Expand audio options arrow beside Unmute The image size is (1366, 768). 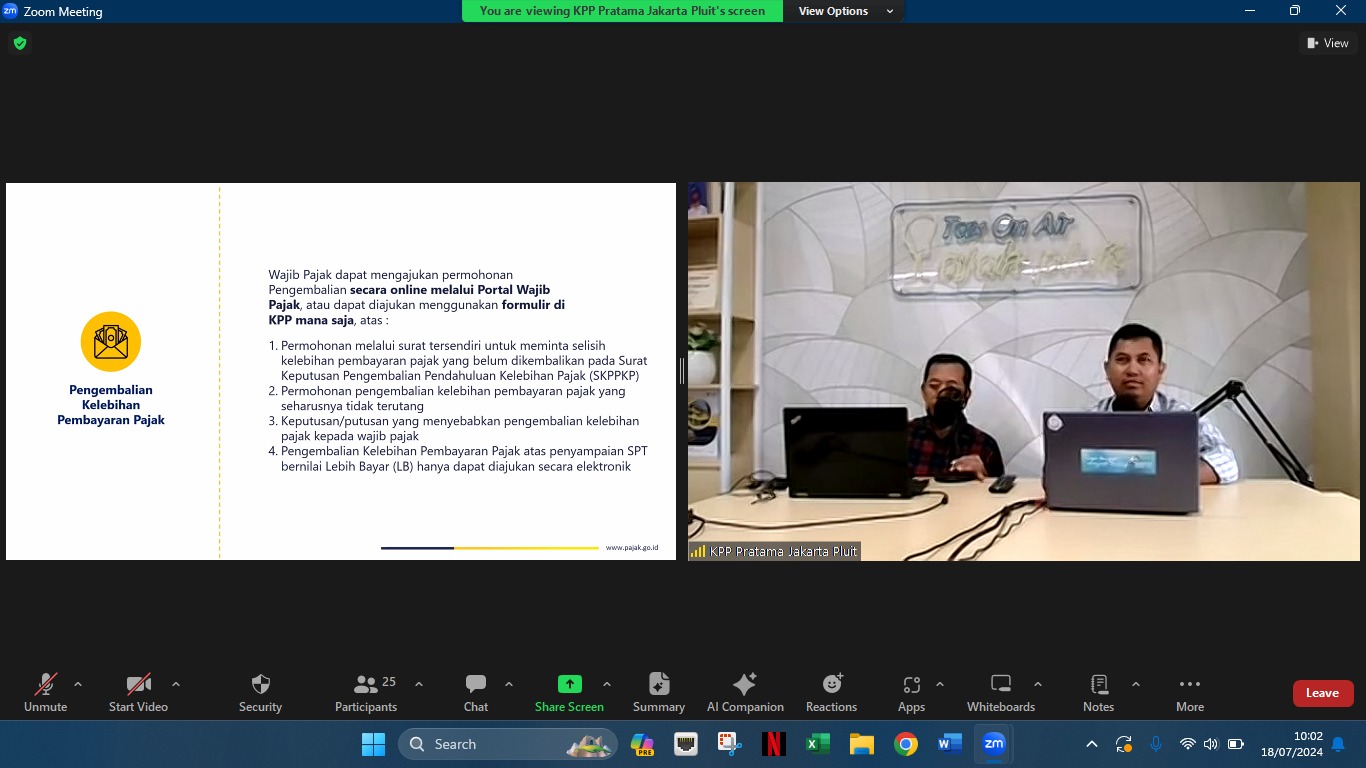point(78,685)
